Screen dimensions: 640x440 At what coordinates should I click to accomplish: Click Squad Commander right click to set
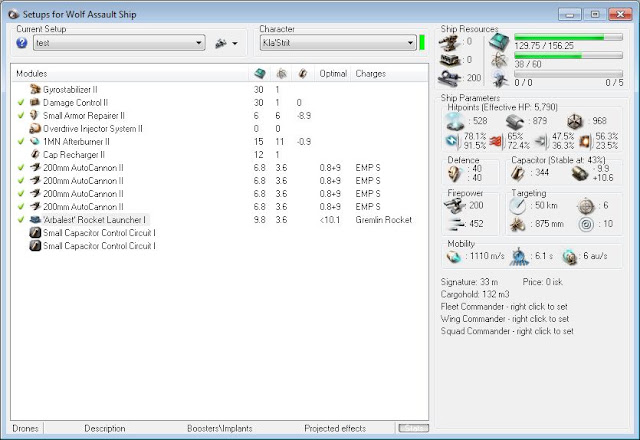[507, 331]
